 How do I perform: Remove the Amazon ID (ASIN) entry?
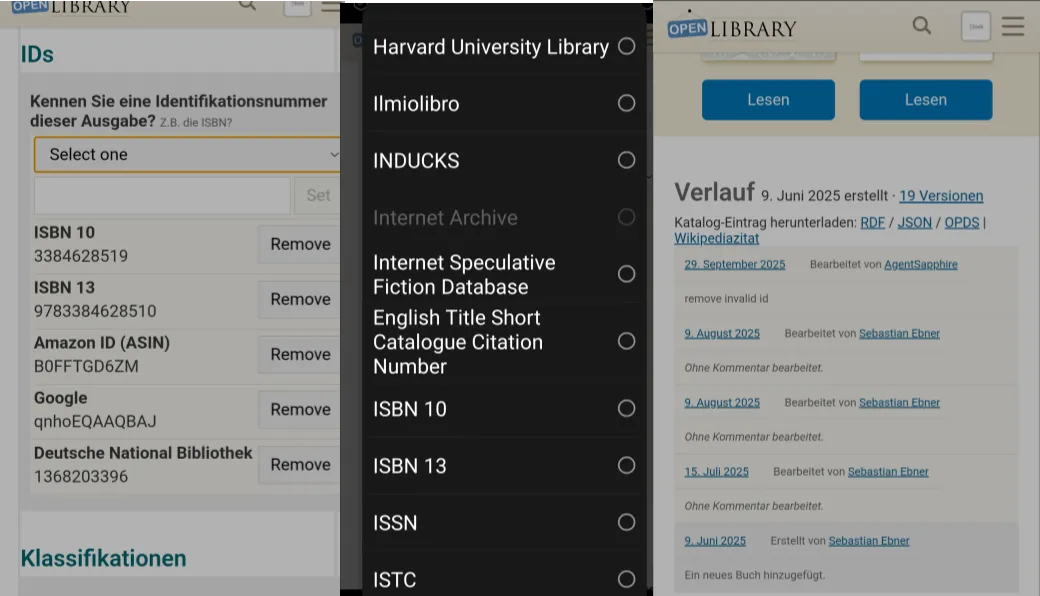[x=300, y=354]
